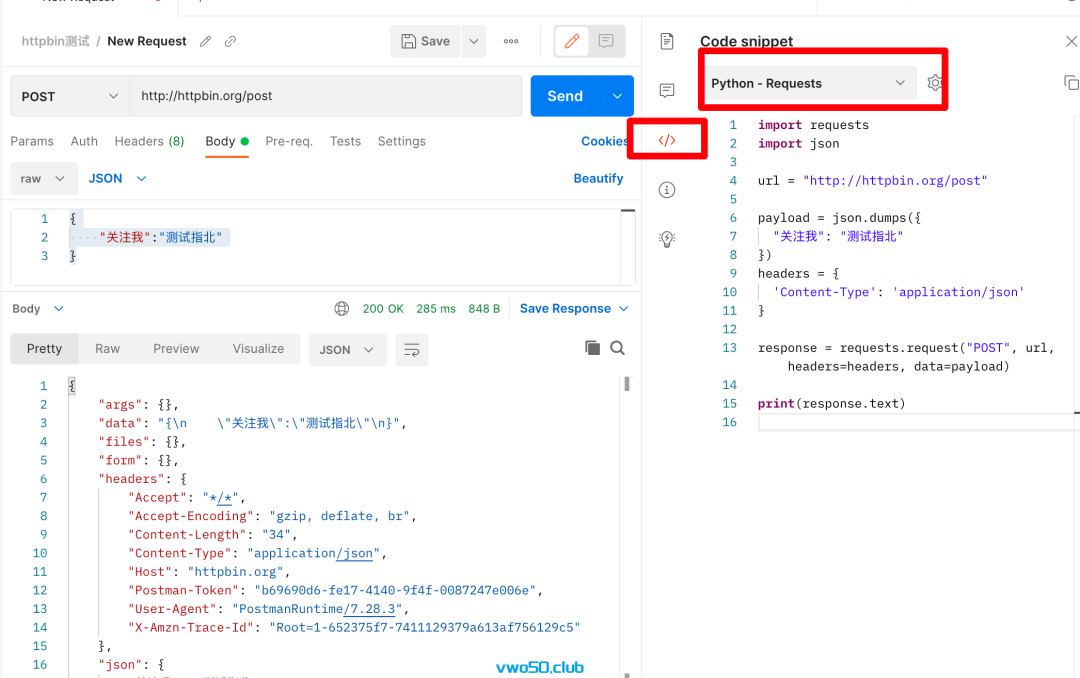Open the JSON body format dropdown
The height and width of the screenshot is (678, 1080).
pyautogui.click(x=117, y=178)
